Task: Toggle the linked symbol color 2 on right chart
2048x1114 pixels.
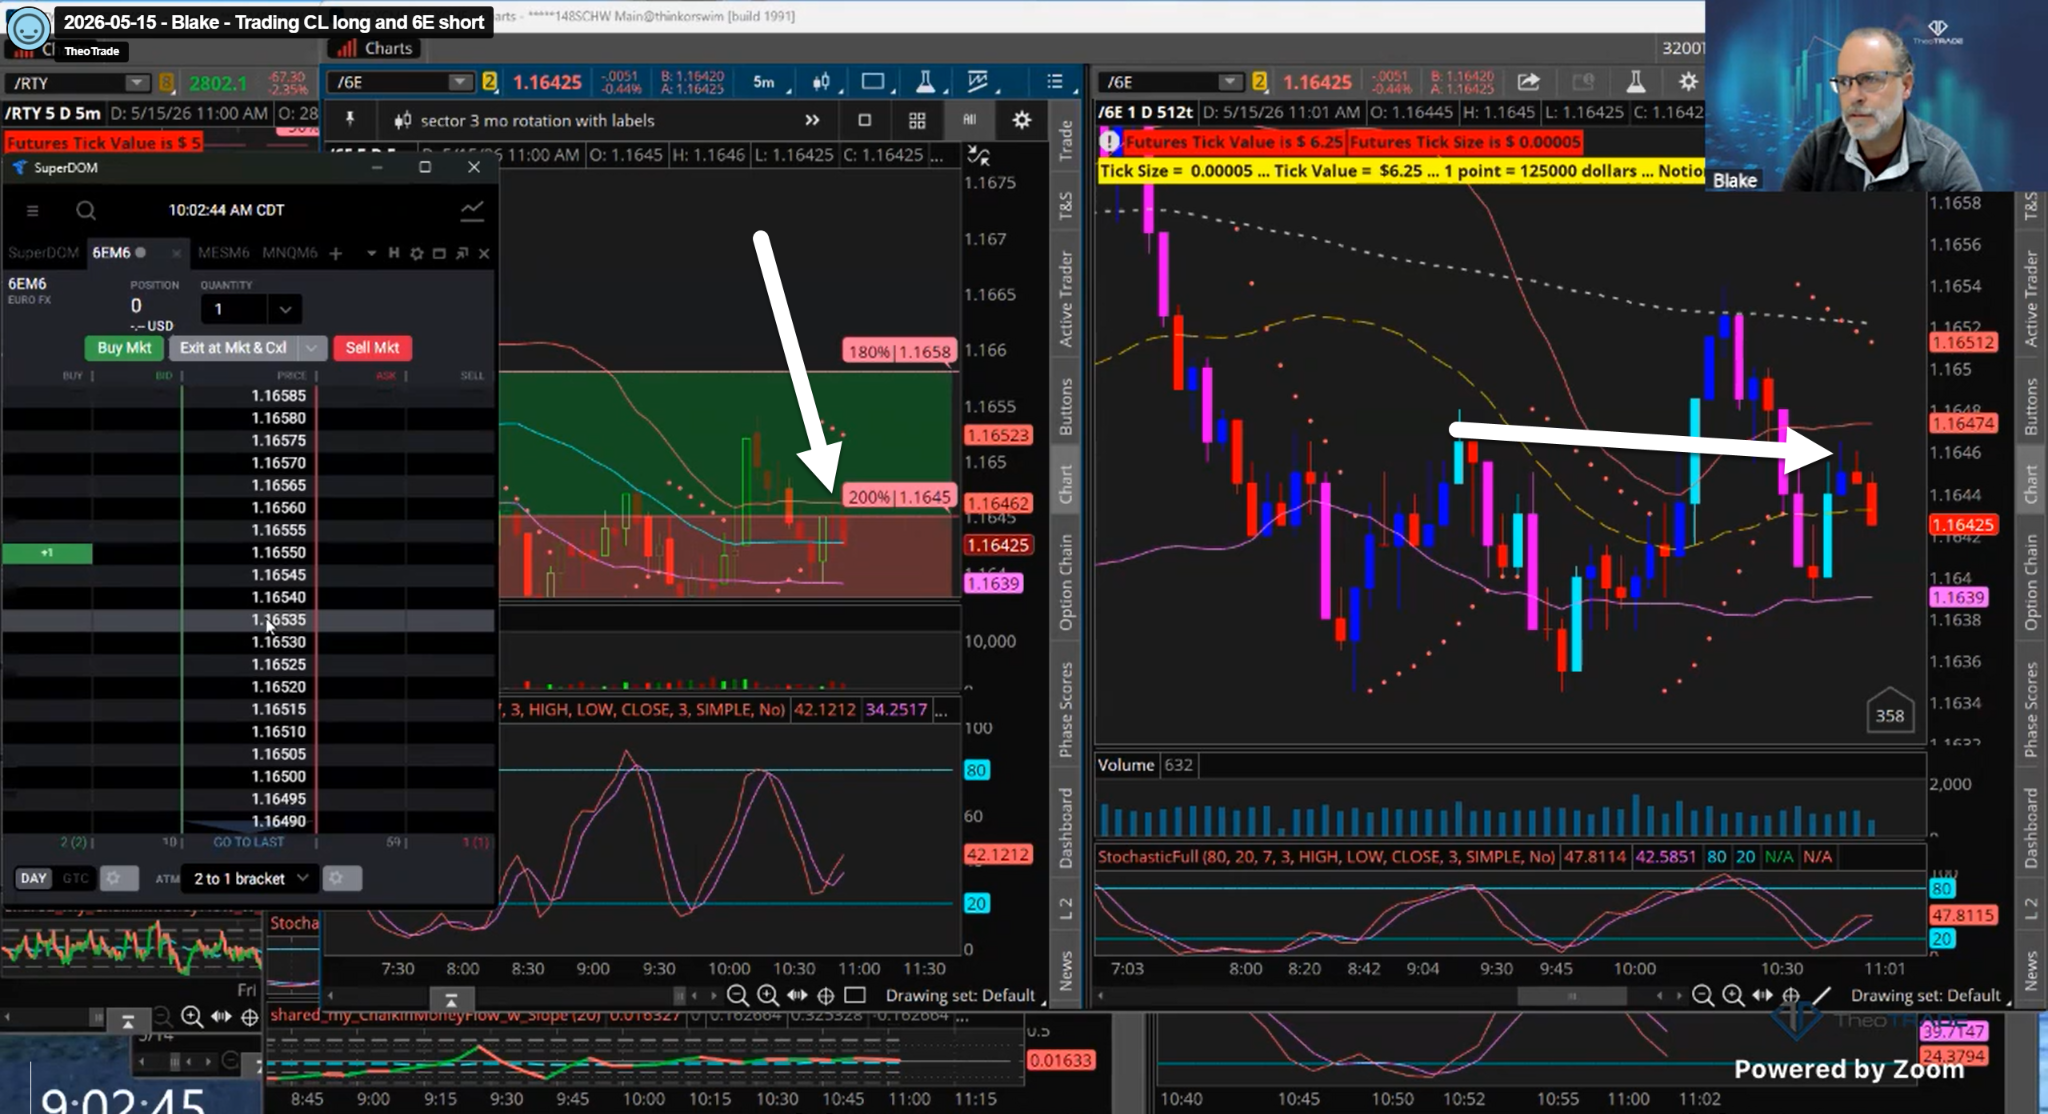Action: [x=1260, y=82]
